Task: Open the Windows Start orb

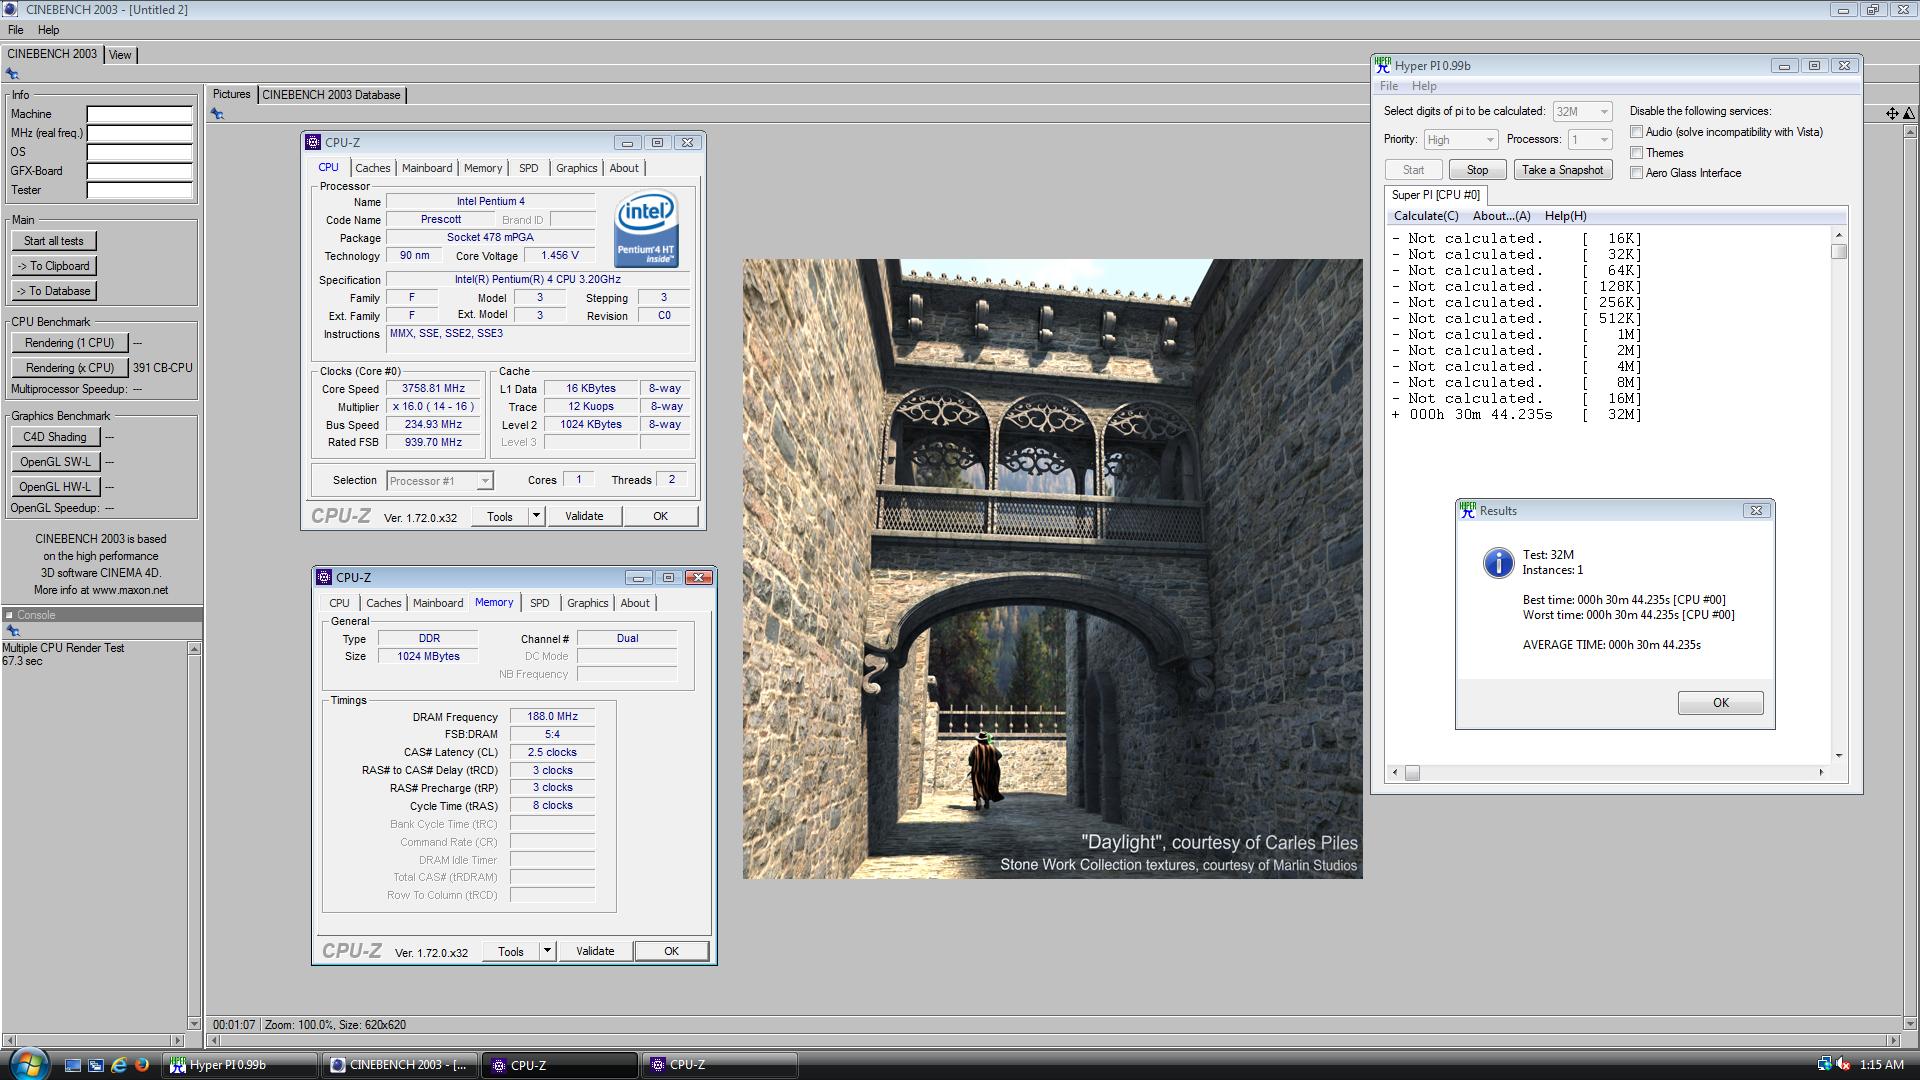Action: pos(27,1063)
